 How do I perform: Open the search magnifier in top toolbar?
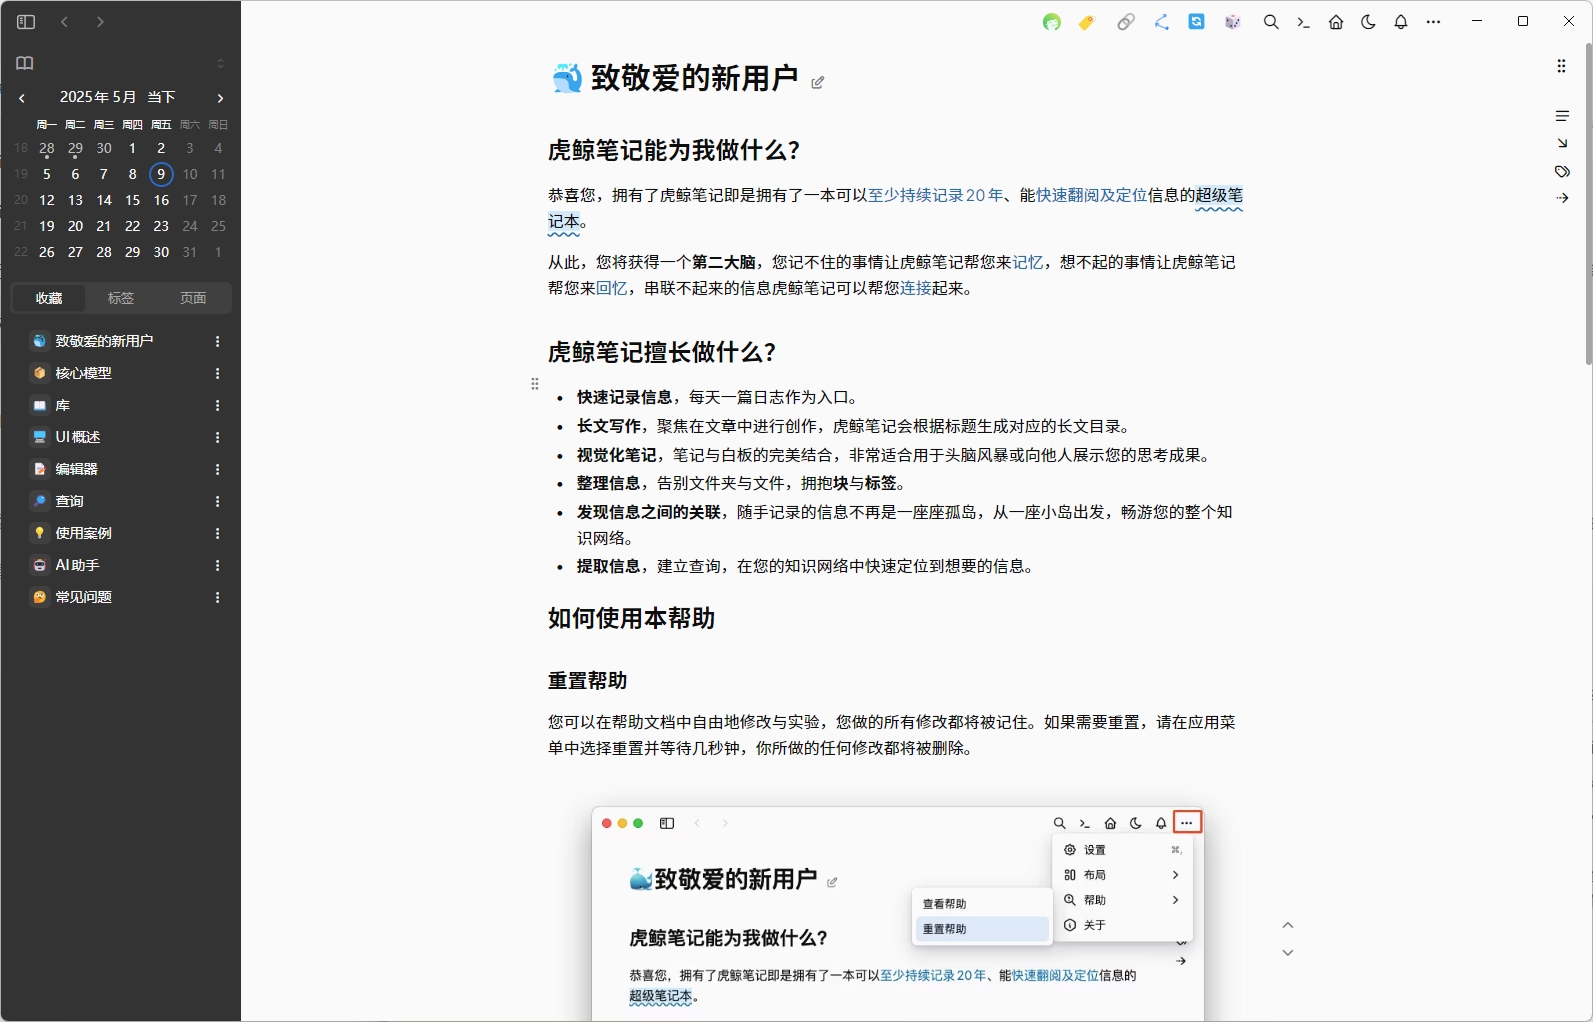point(1271,22)
